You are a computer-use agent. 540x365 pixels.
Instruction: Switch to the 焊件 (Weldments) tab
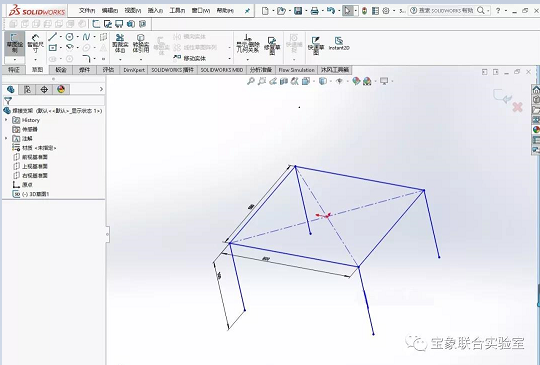coord(84,70)
